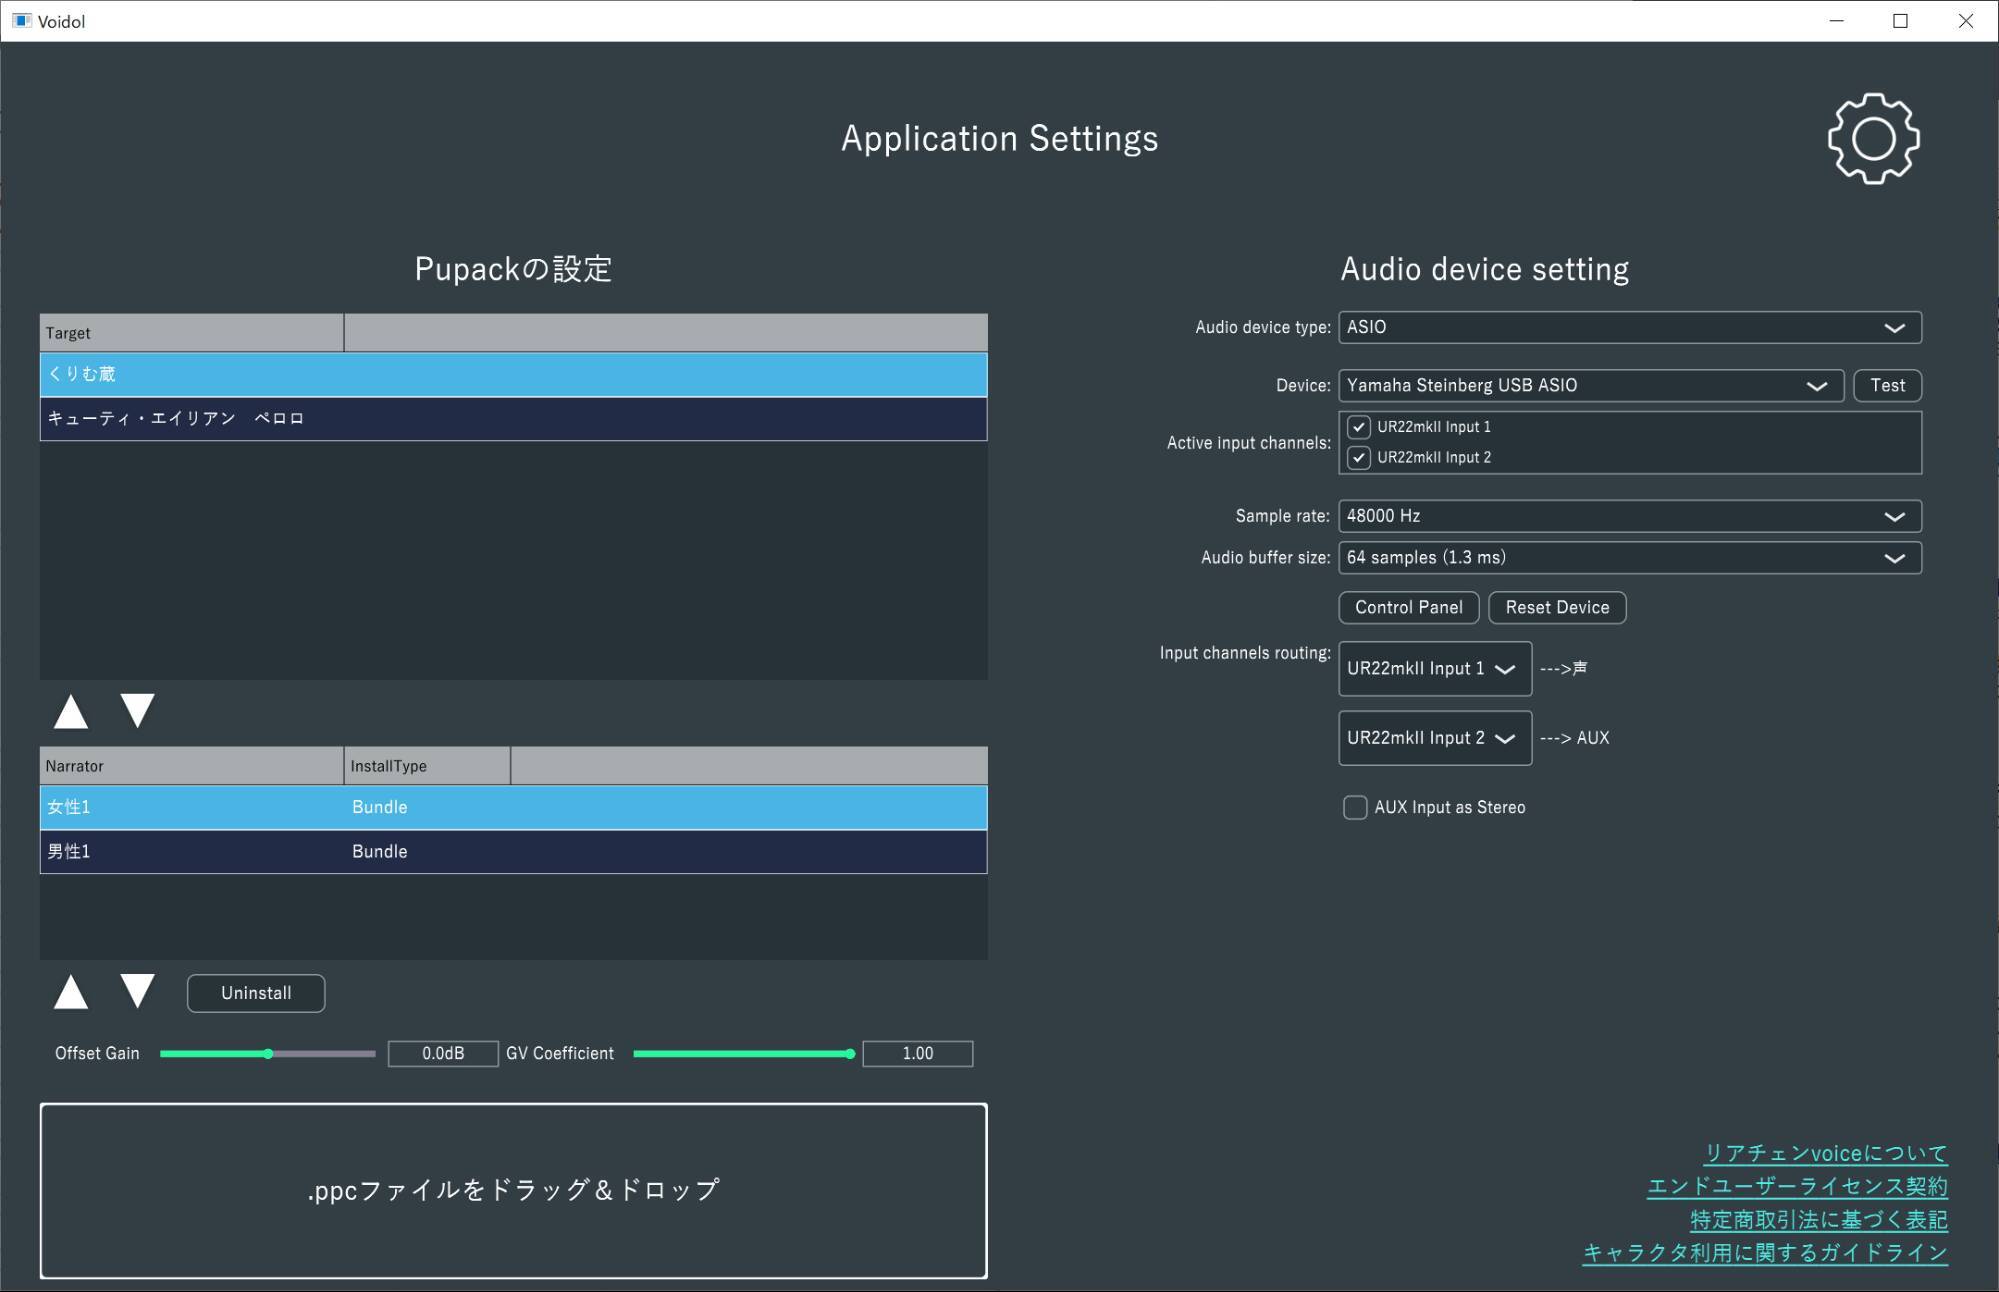Click the Voidol app icon in title bar

[21, 21]
